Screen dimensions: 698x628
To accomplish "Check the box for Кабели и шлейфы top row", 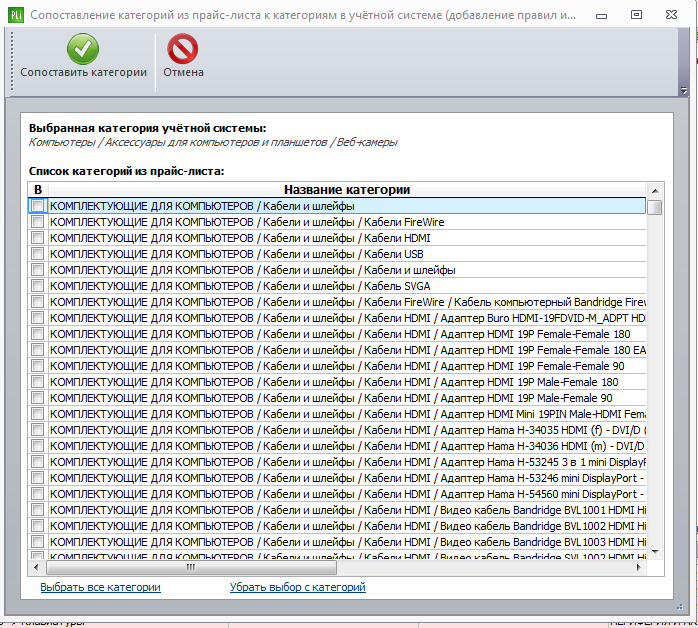I will 38,206.
